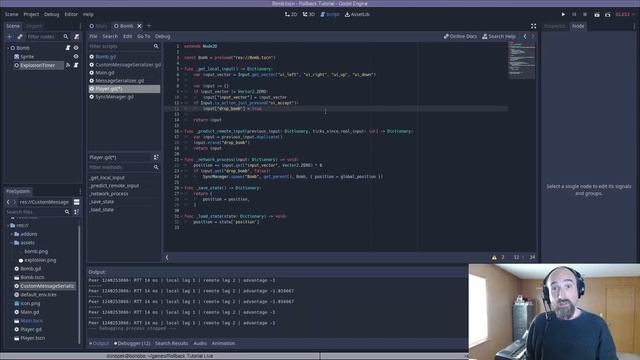Toggle visibility of Sprite node
This screenshot has width=640, height=360.
tap(76, 57)
